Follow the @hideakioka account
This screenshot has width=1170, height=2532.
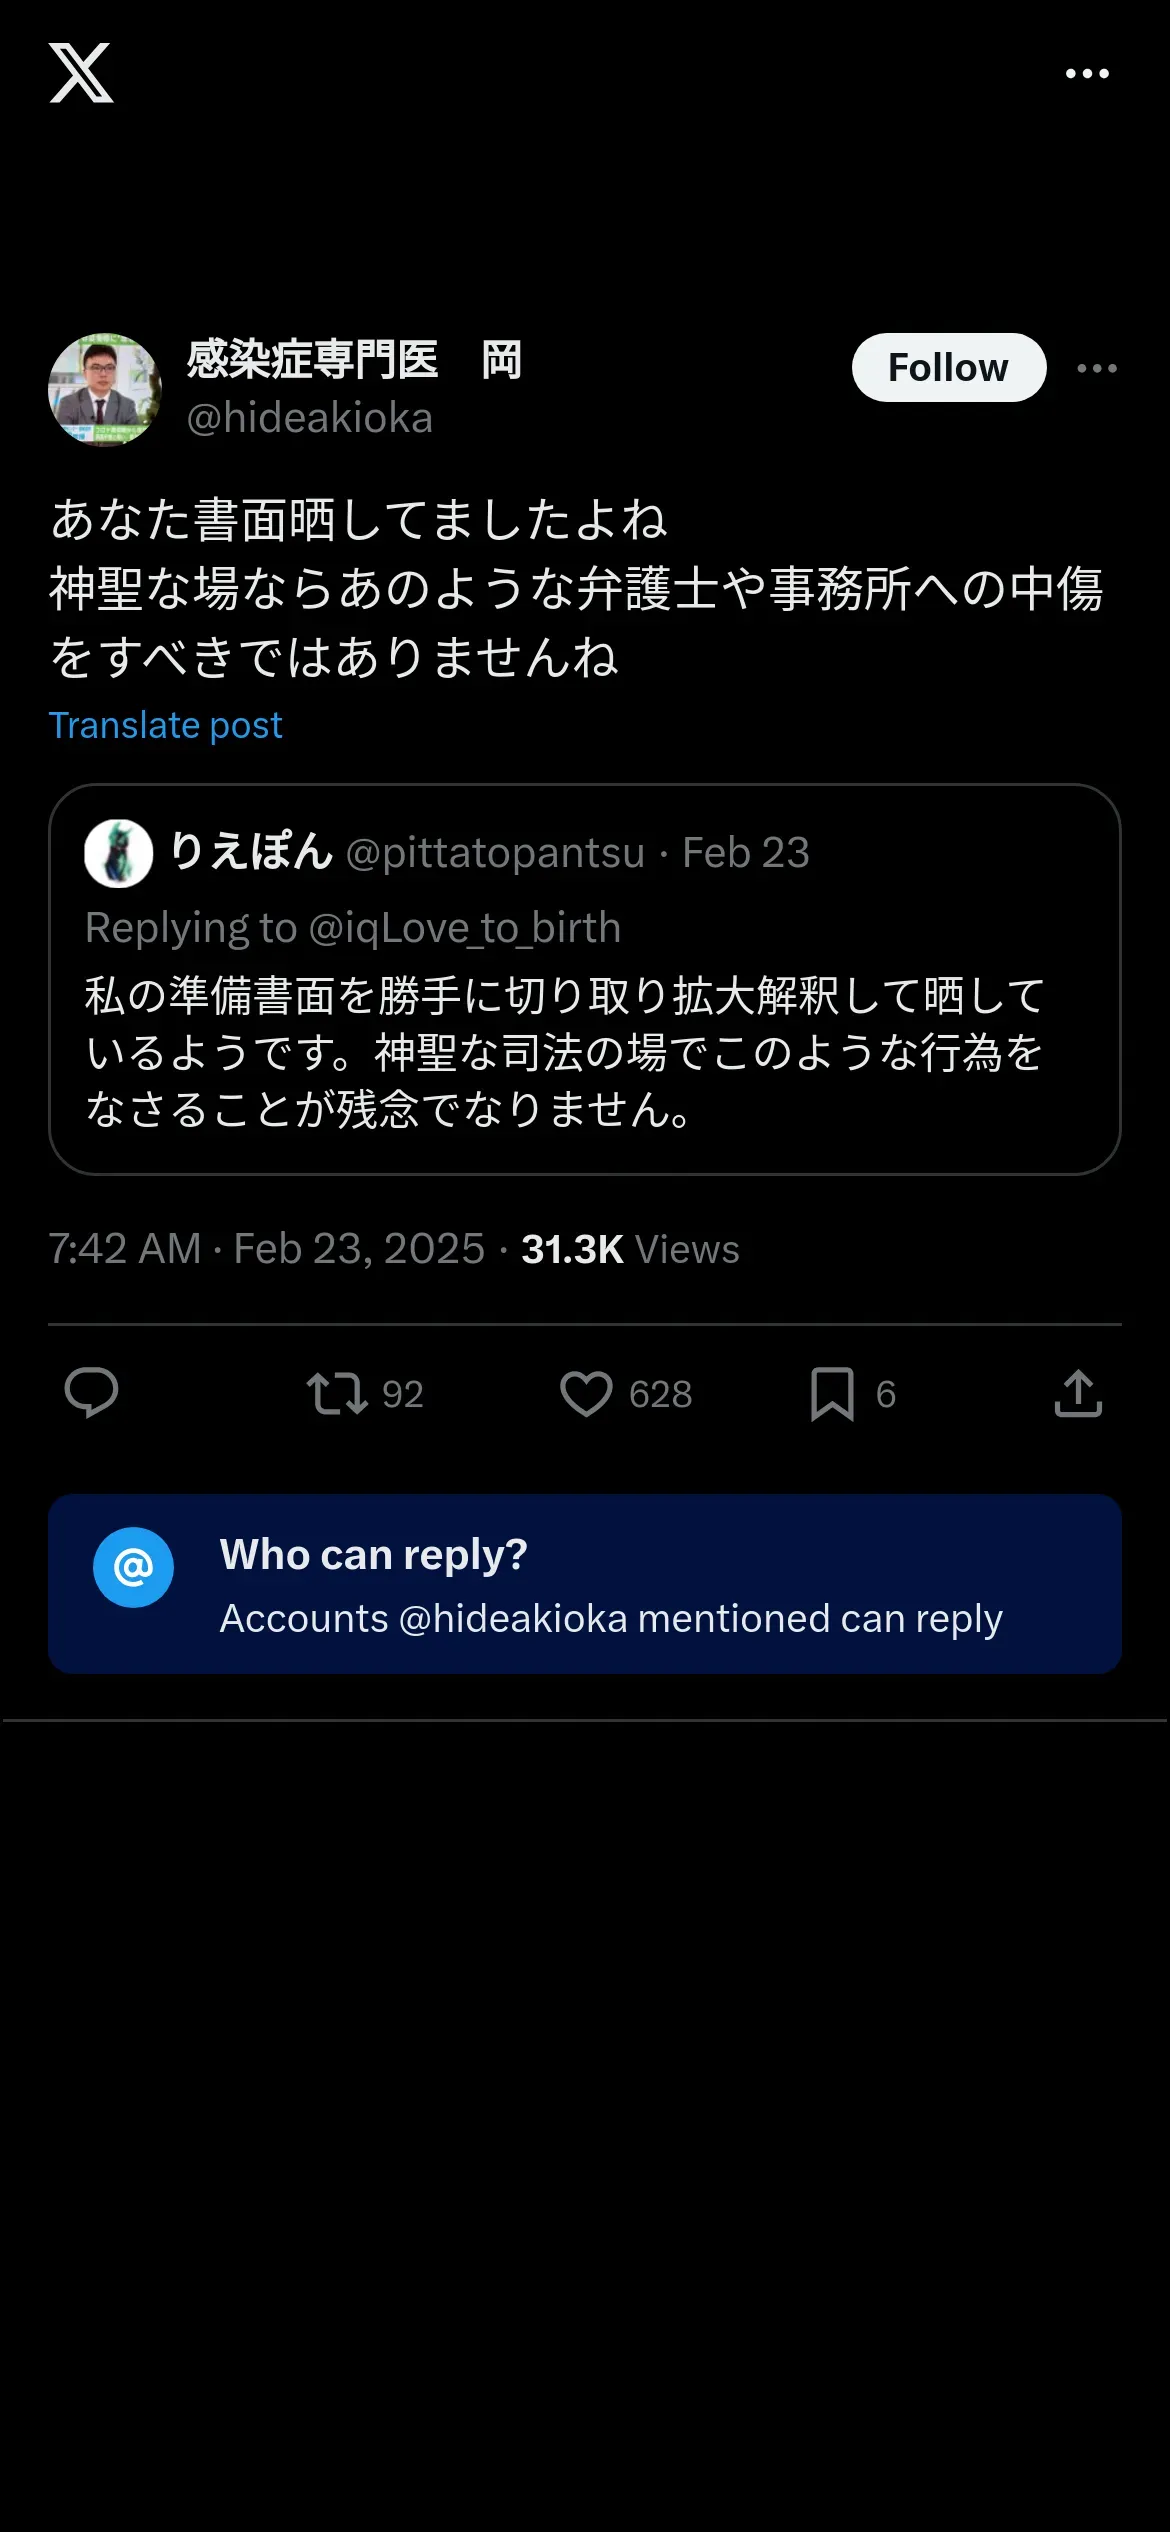click(x=948, y=368)
